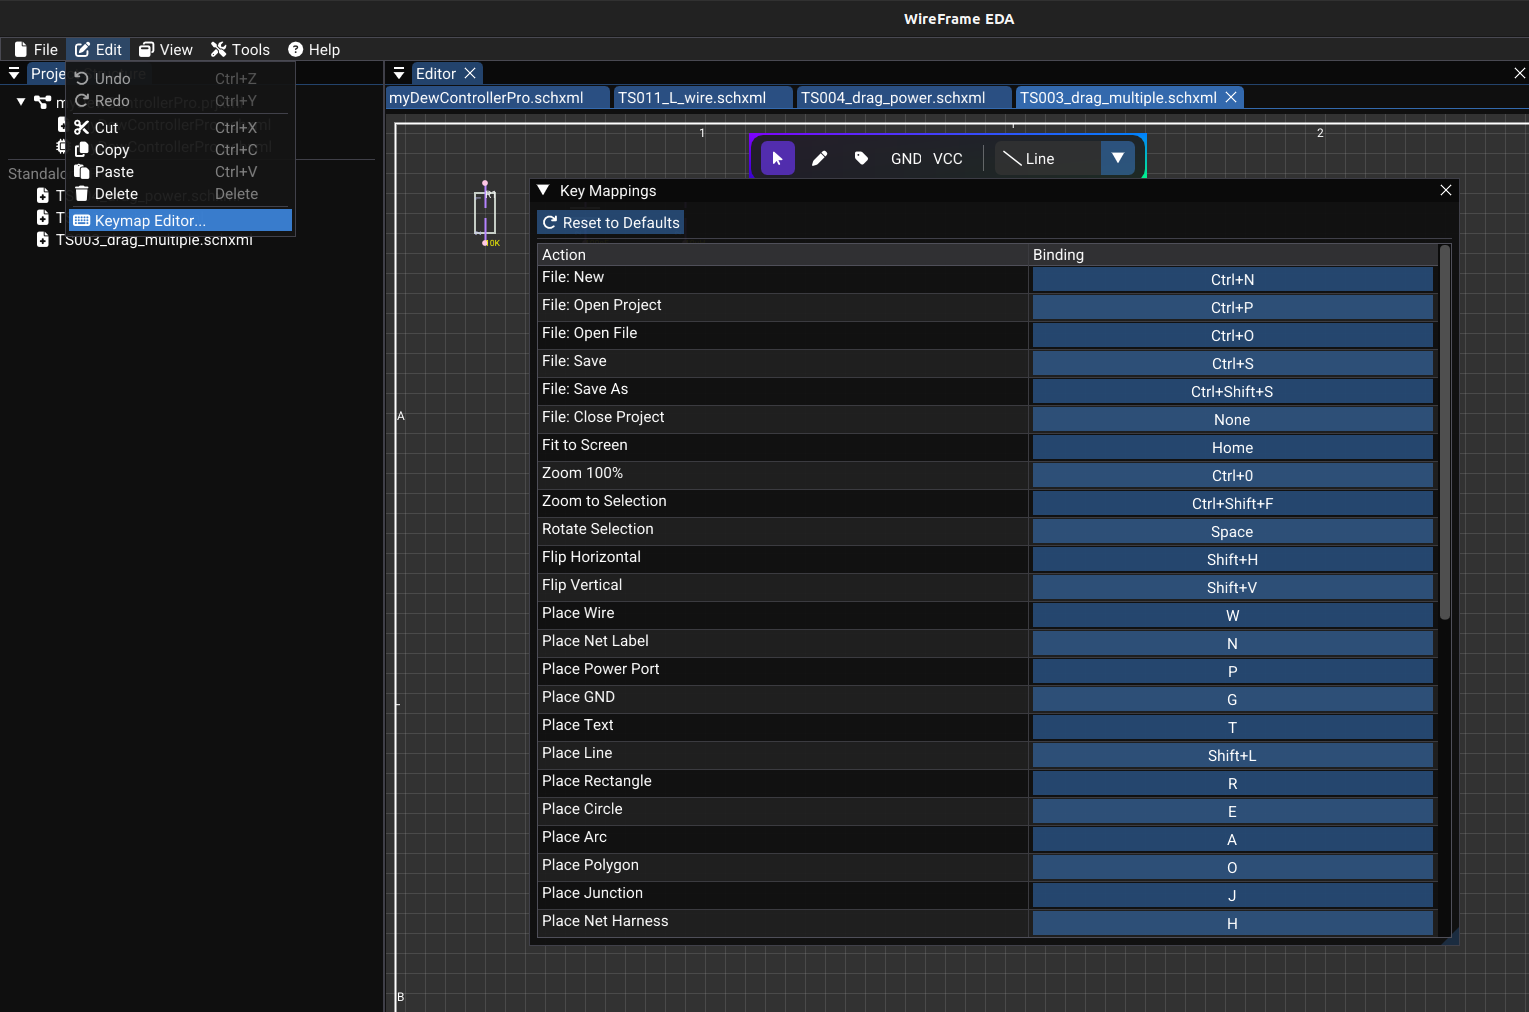This screenshot has height=1012, width=1529.
Task: Click the Action column header
Action: coord(783,254)
